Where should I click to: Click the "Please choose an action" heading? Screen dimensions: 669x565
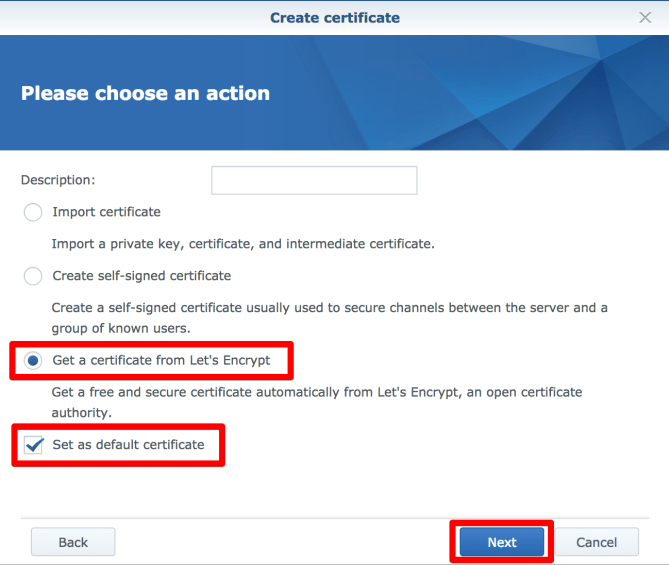145,93
